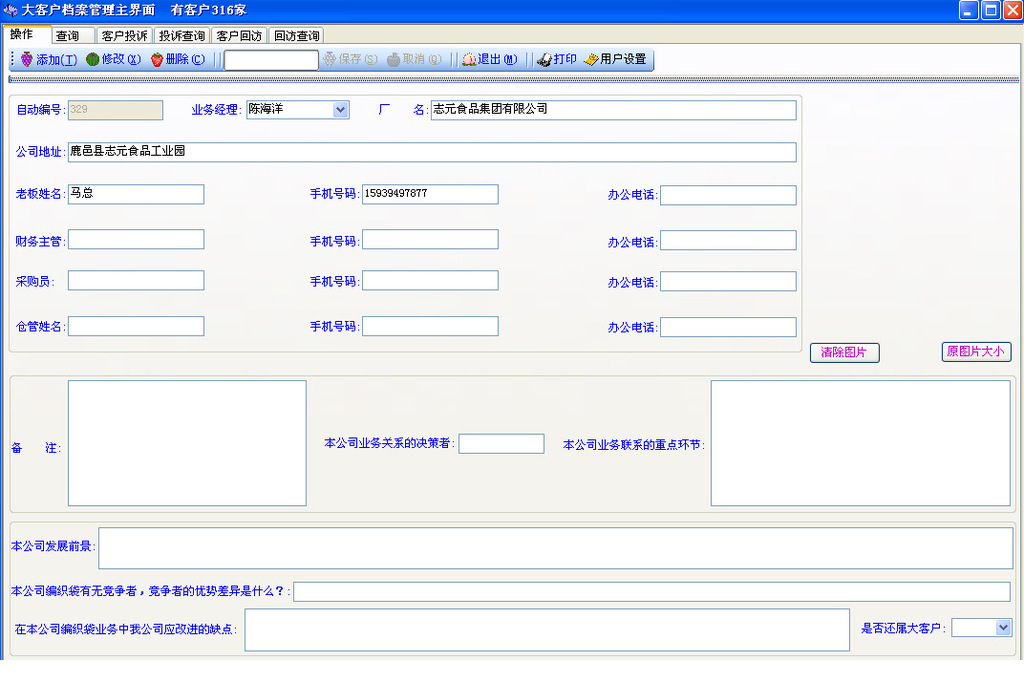Click the 本公司发展前景 text box
Image resolution: width=1024 pixels, height=691 pixels.
(555, 548)
